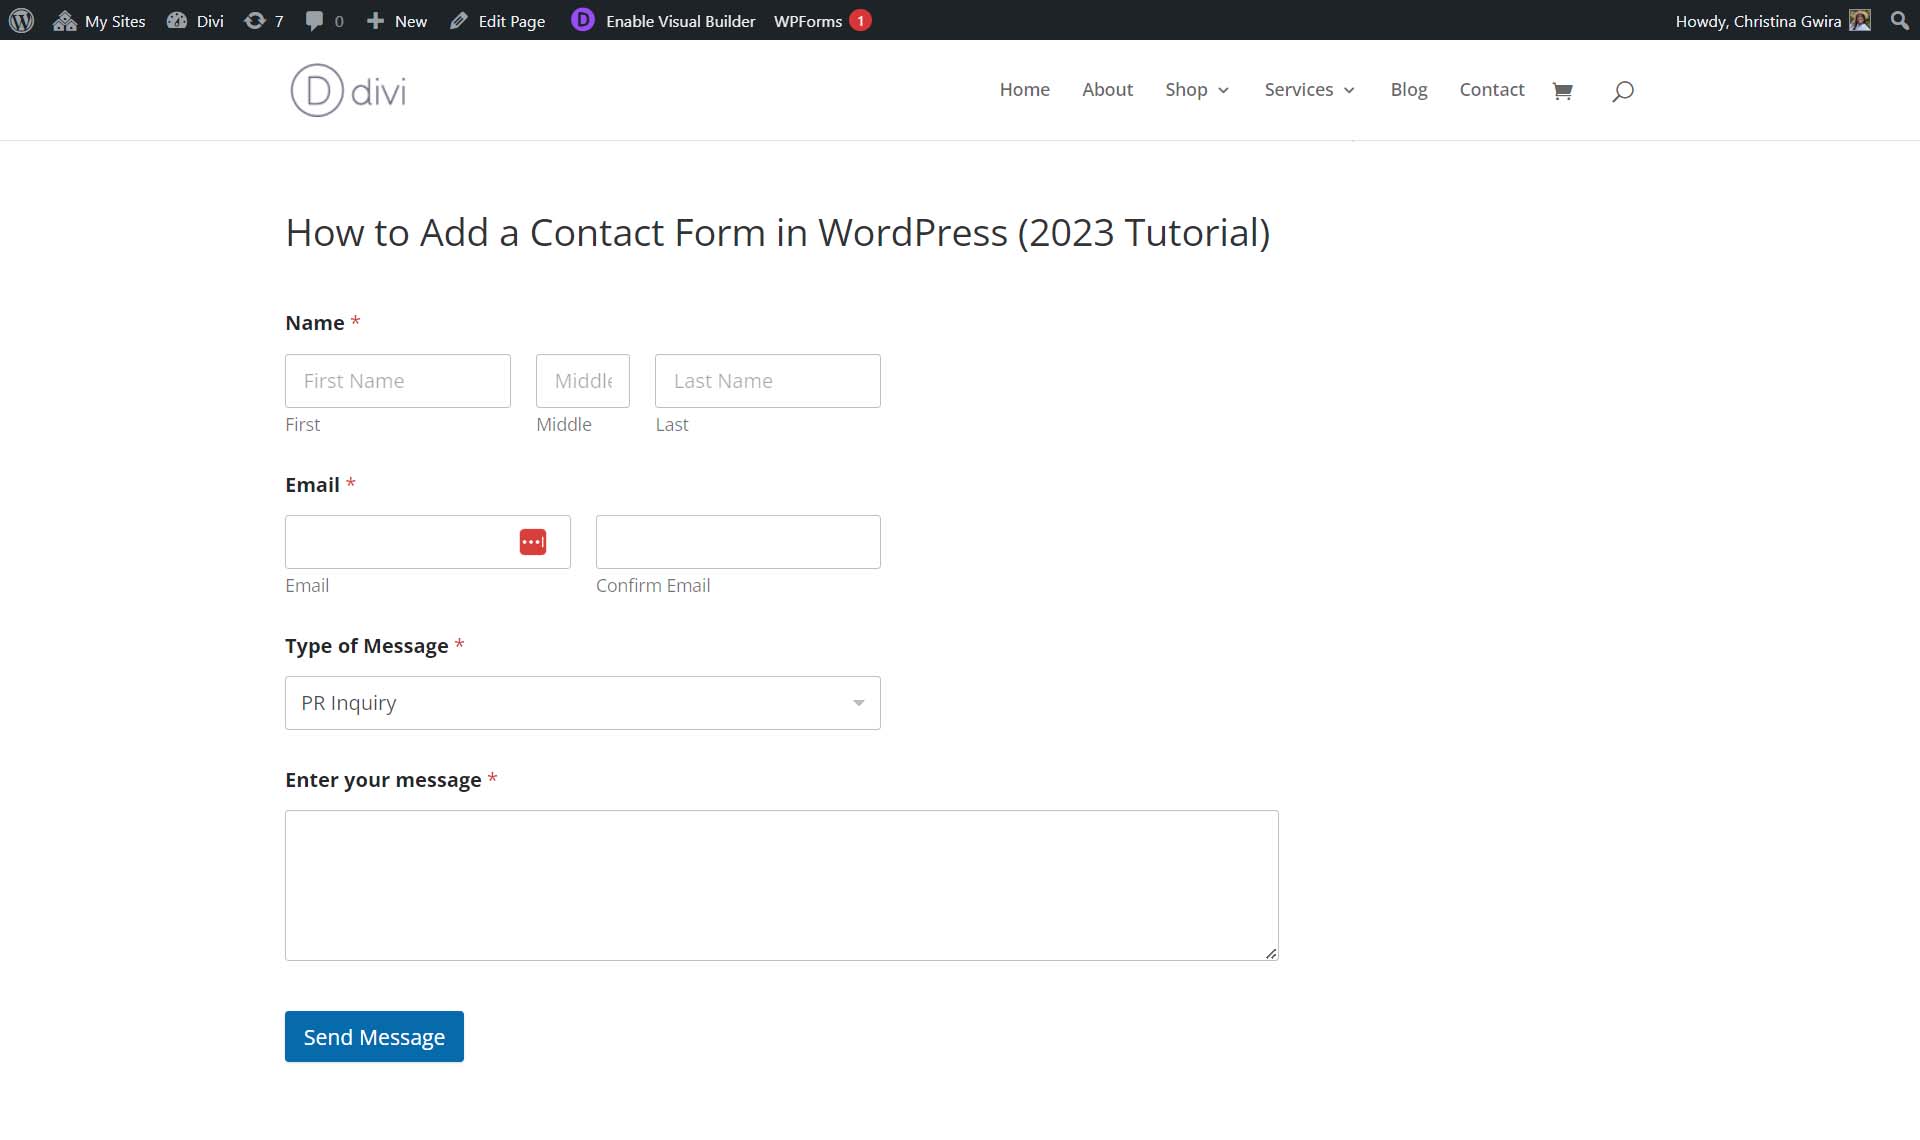Click the Blog menu item
Screen dimensions: 1920x1140
[1408, 88]
